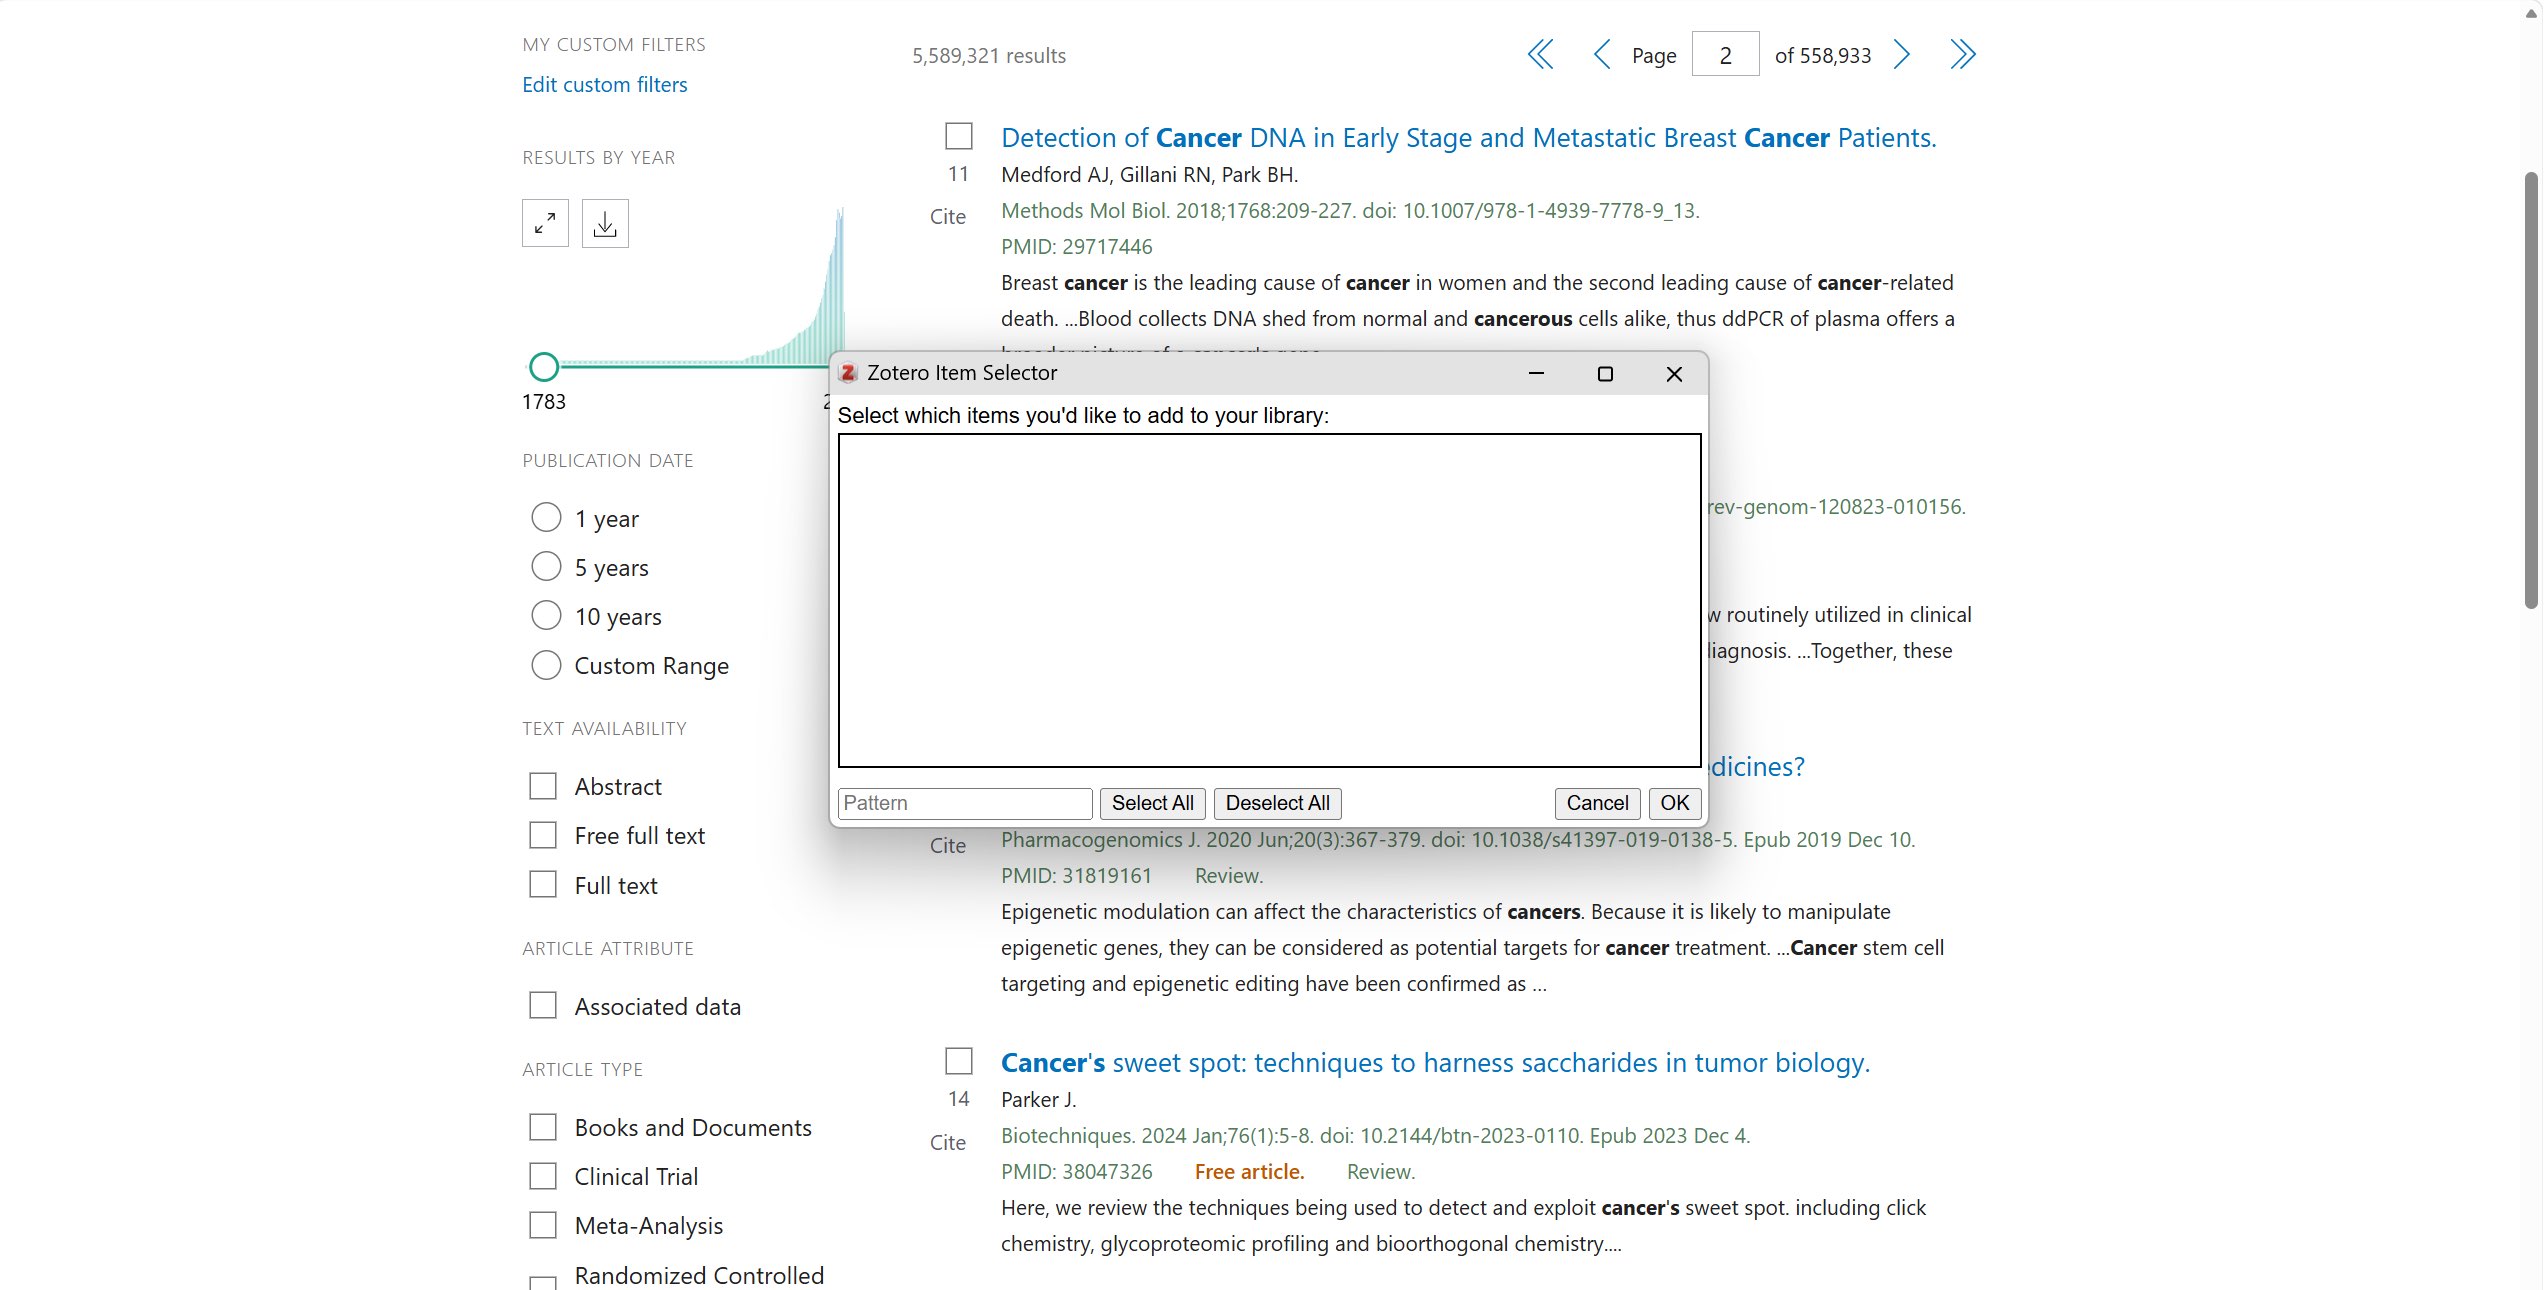Image resolution: width=2547 pixels, height=1290 pixels.
Task: Check the Meta-Analysis article type
Action: (543, 1225)
